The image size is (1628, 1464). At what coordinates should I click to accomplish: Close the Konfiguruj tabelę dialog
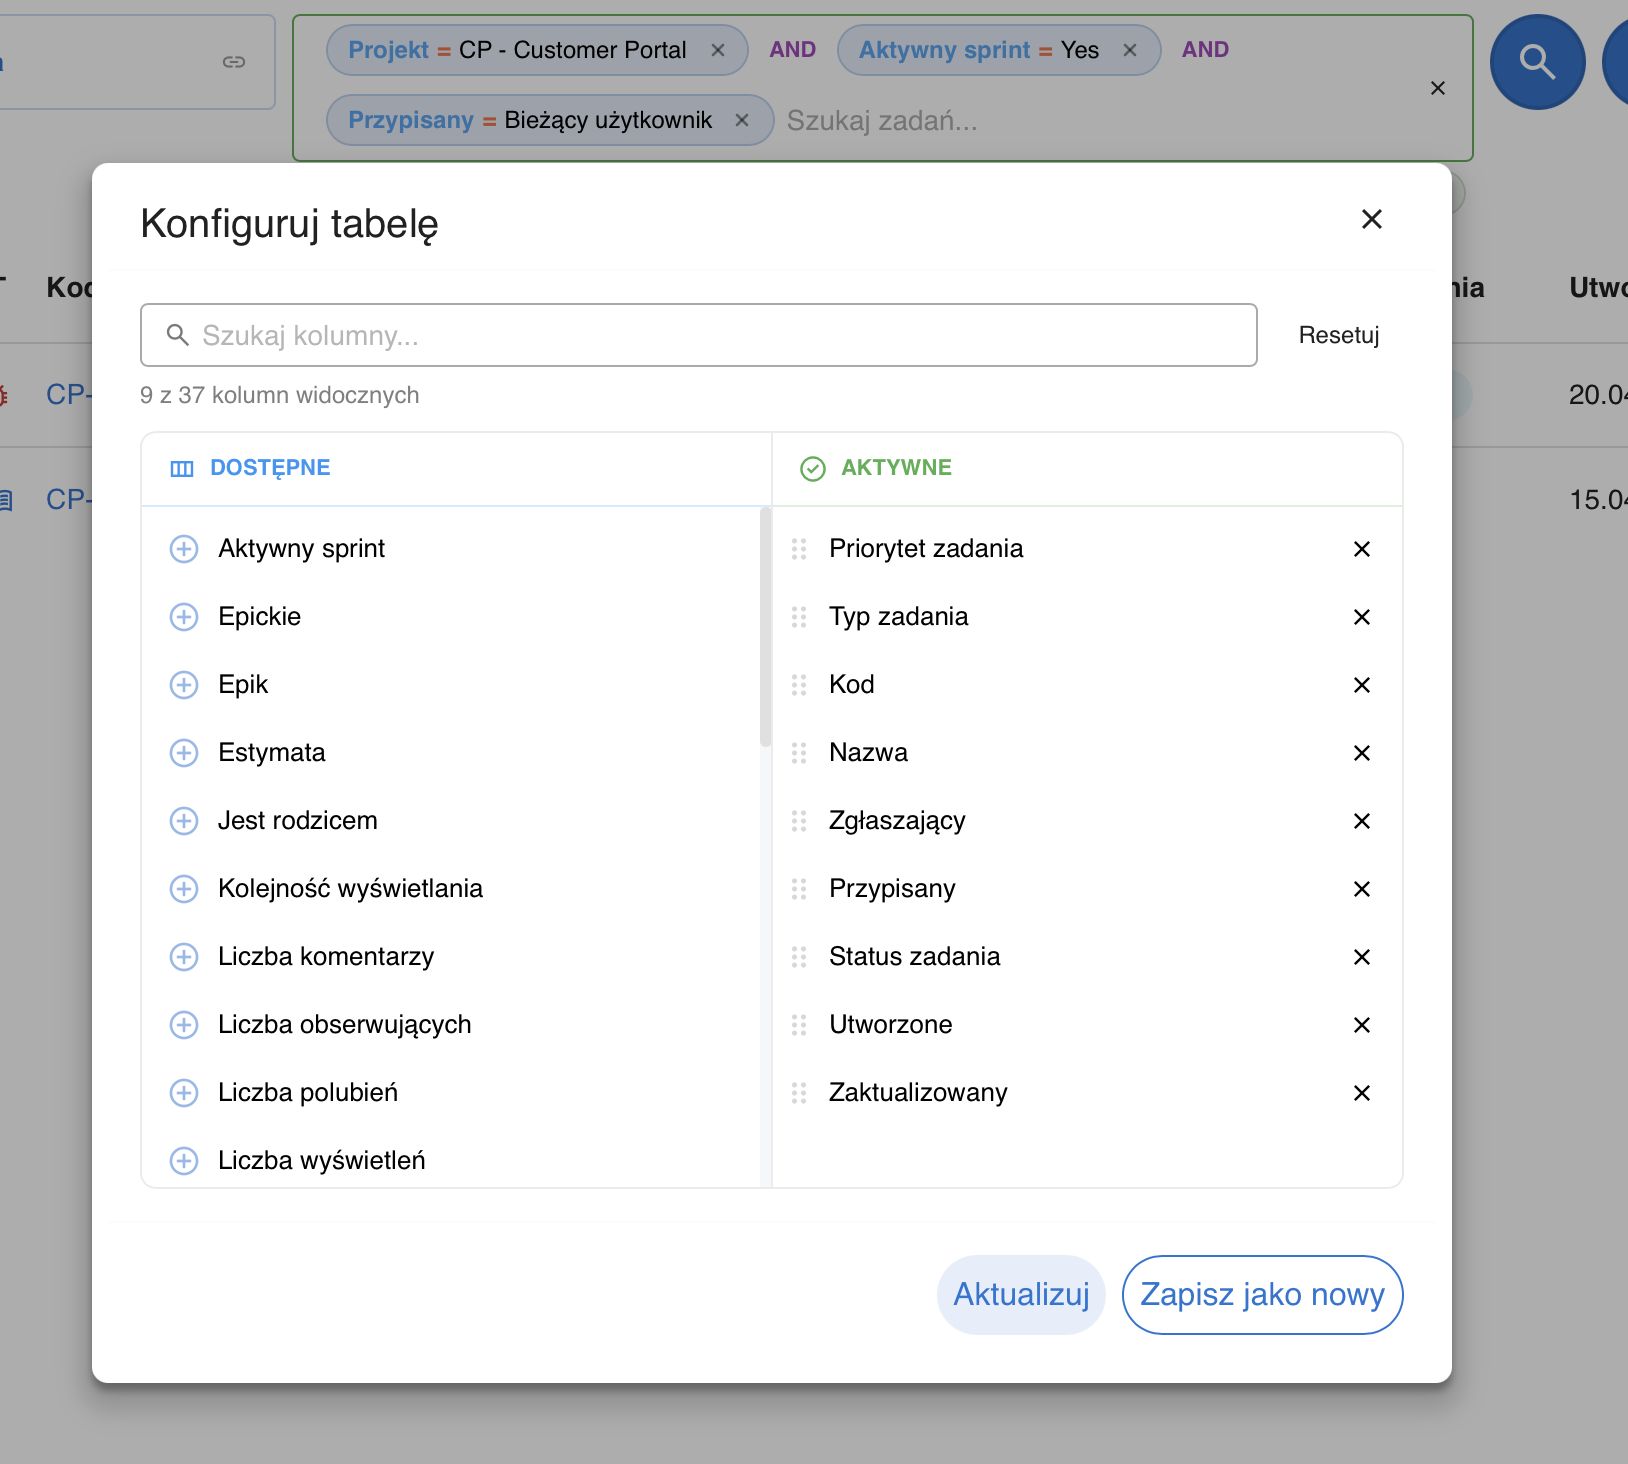1372,219
